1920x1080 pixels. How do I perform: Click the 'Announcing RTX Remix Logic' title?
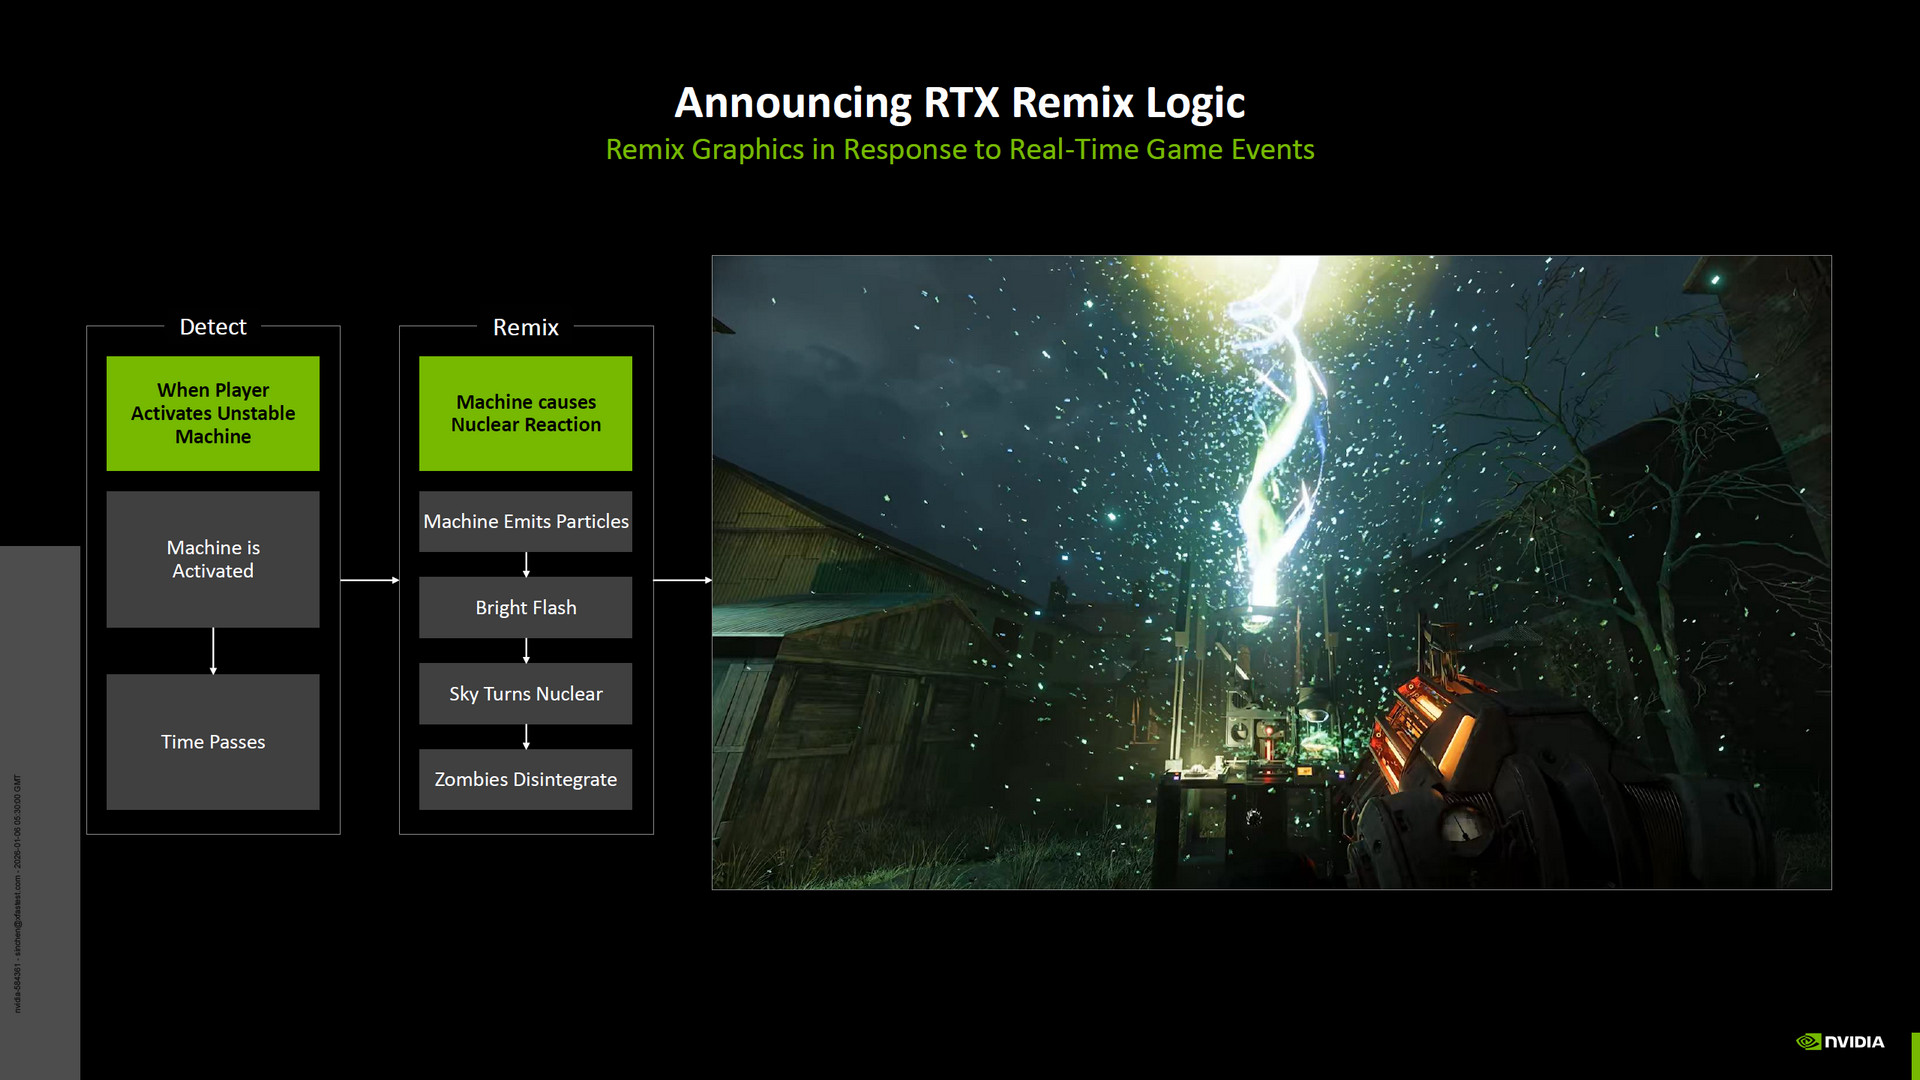(x=959, y=102)
